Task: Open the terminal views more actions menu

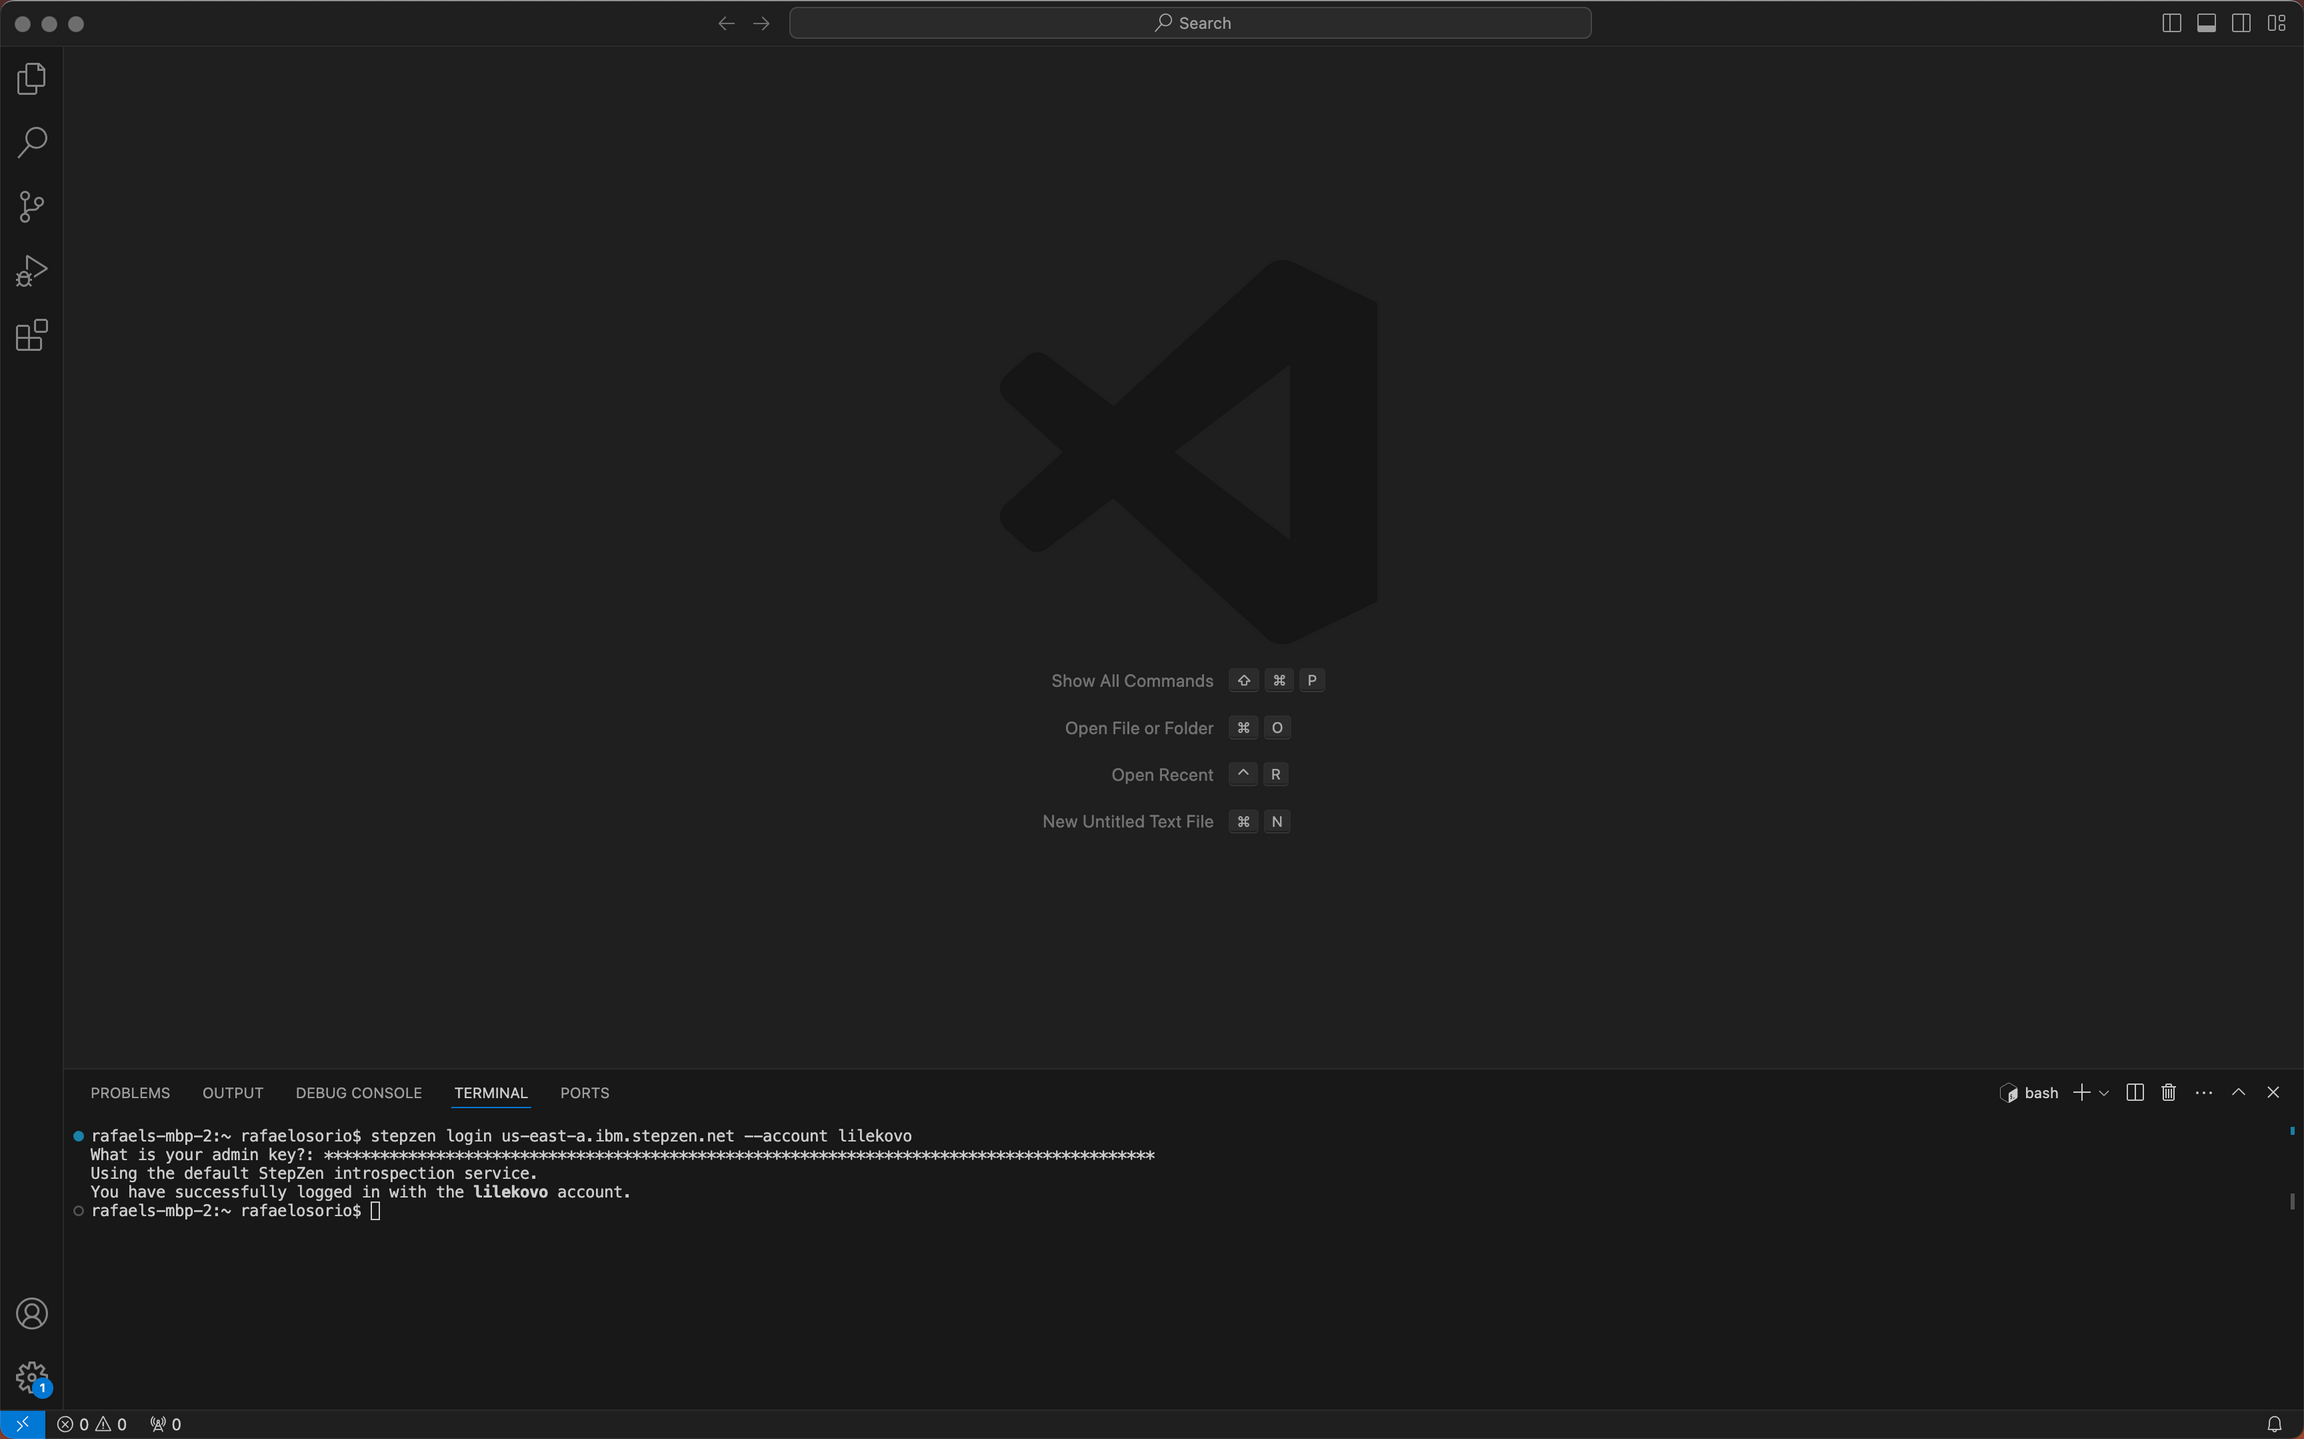Action: pos(2203,1092)
